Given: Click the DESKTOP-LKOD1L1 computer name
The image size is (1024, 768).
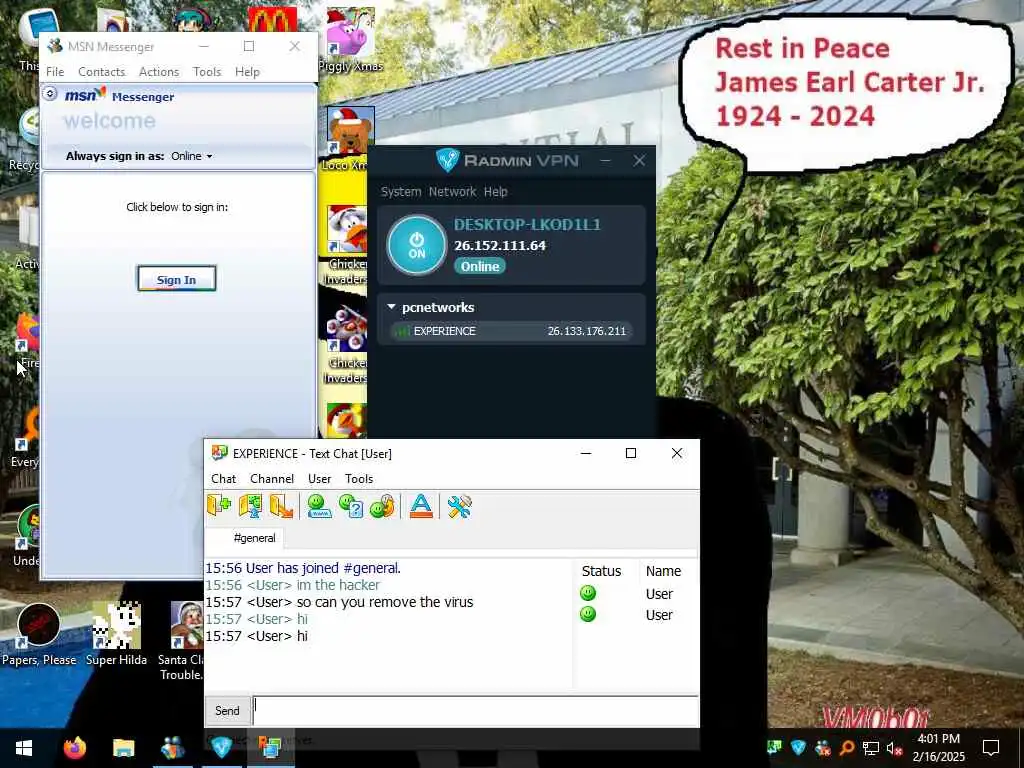Looking at the screenshot, I should click(527, 225).
